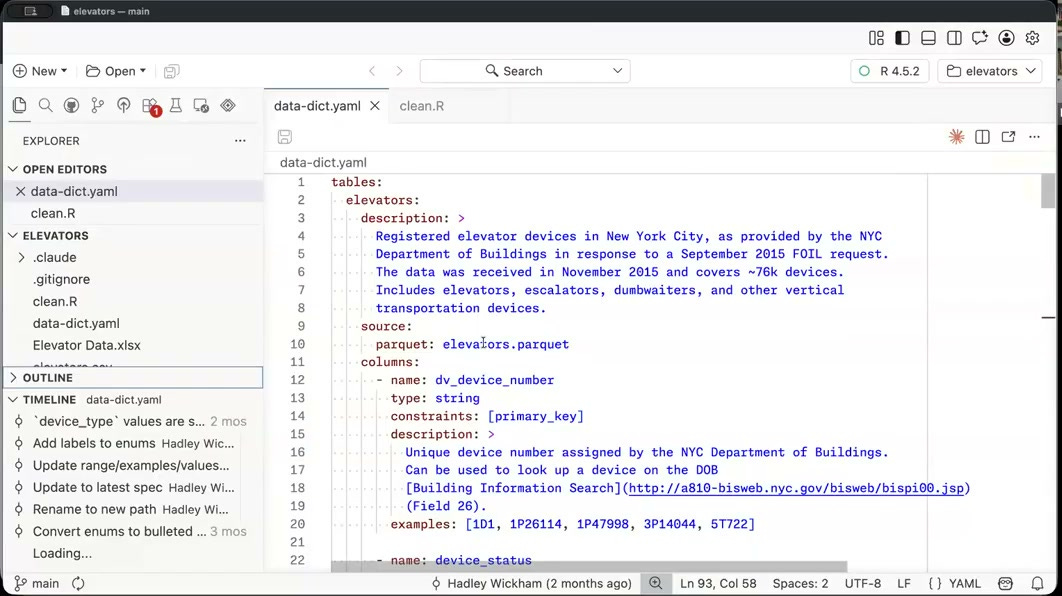Screen dimensions: 1062x596
Task: Open data-dict.yaml in ELEVATORS tree
Action: [76, 324]
